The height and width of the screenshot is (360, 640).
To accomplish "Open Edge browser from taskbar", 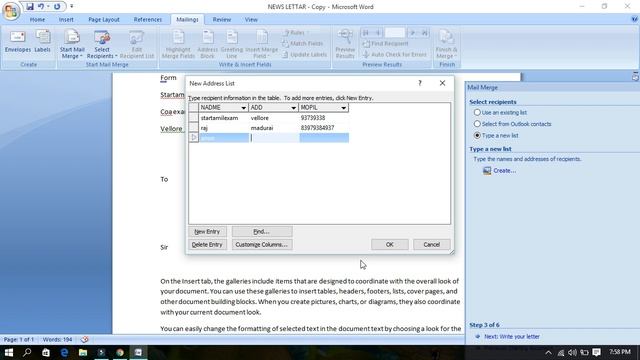I will click(x=64, y=352).
